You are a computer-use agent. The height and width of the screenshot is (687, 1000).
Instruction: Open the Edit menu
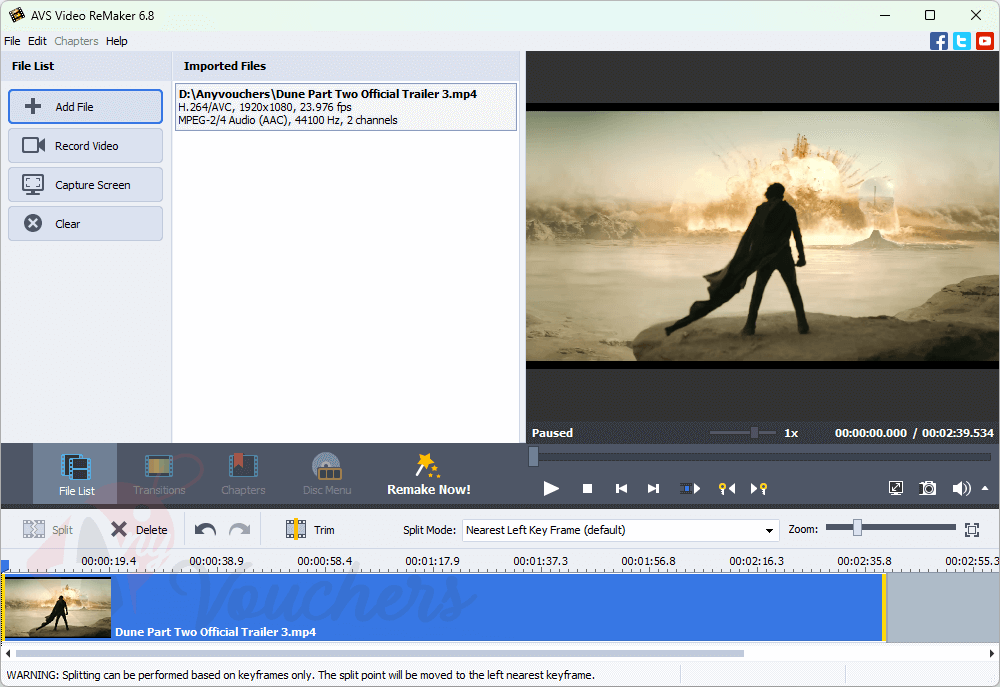point(37,41)
